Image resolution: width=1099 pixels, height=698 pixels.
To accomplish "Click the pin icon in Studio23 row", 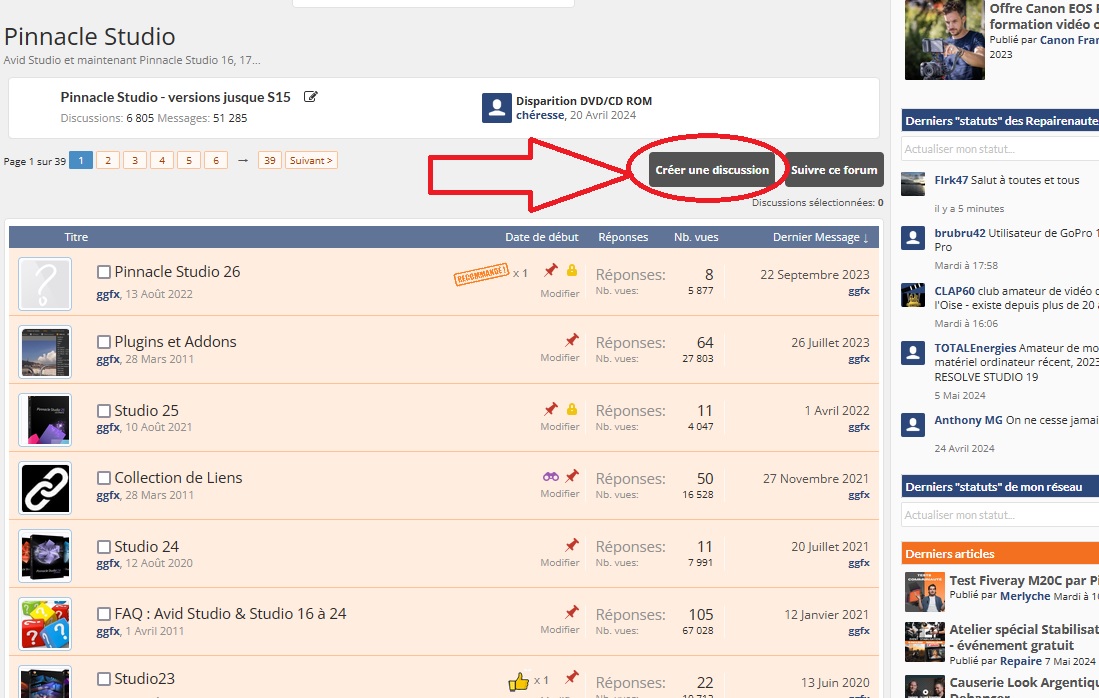I will coord(572,677).
